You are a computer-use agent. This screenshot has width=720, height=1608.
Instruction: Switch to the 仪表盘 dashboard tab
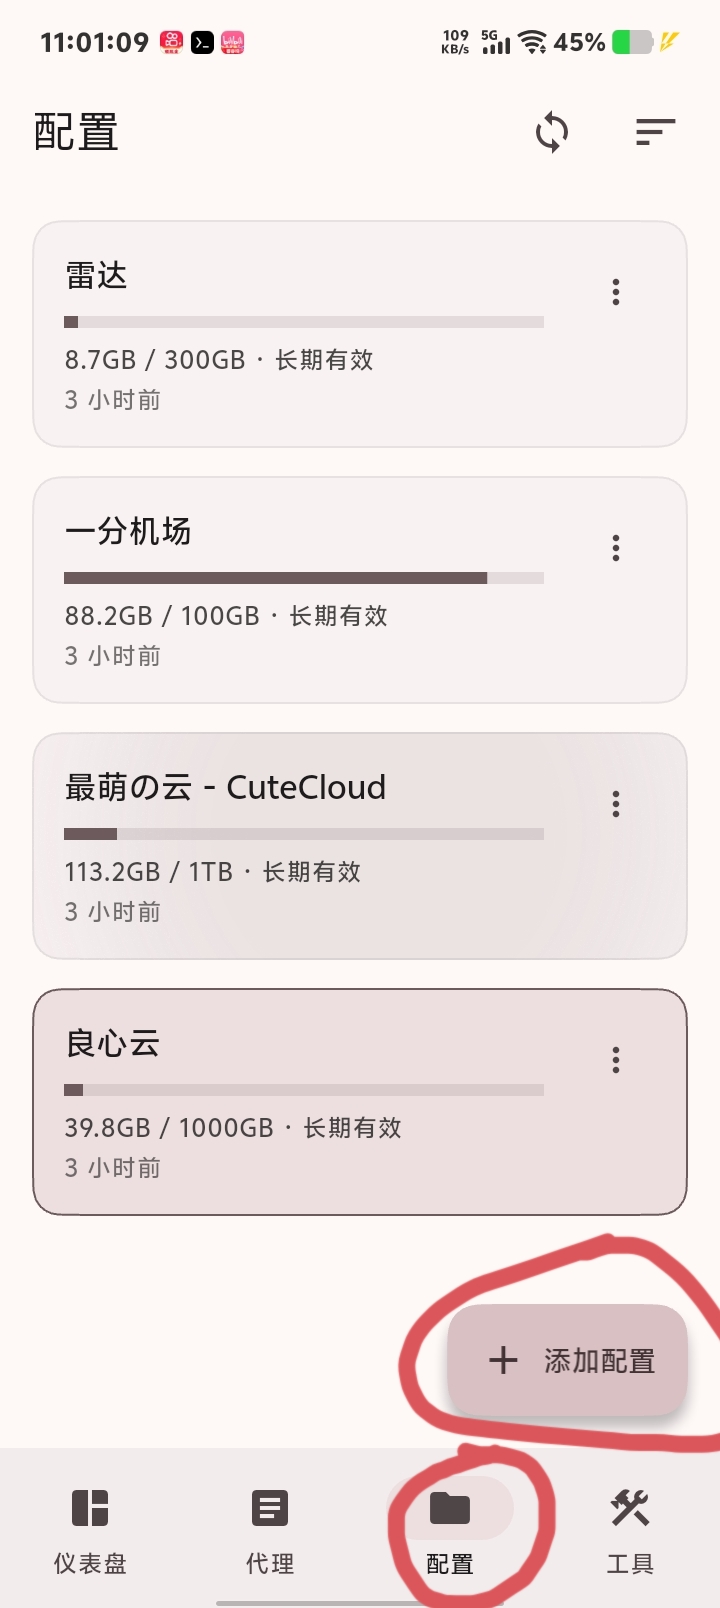click(x=90, y=1530)
